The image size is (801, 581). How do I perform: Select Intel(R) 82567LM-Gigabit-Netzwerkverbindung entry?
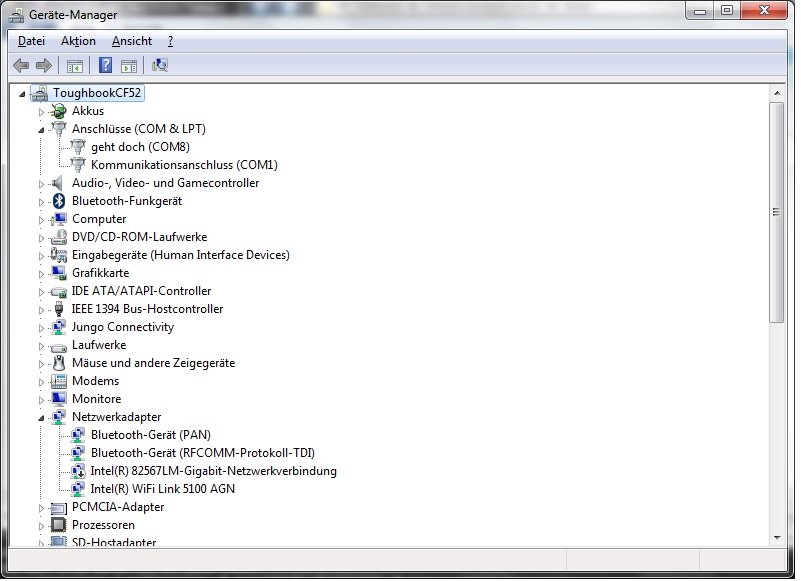click(x=214, y=471)
